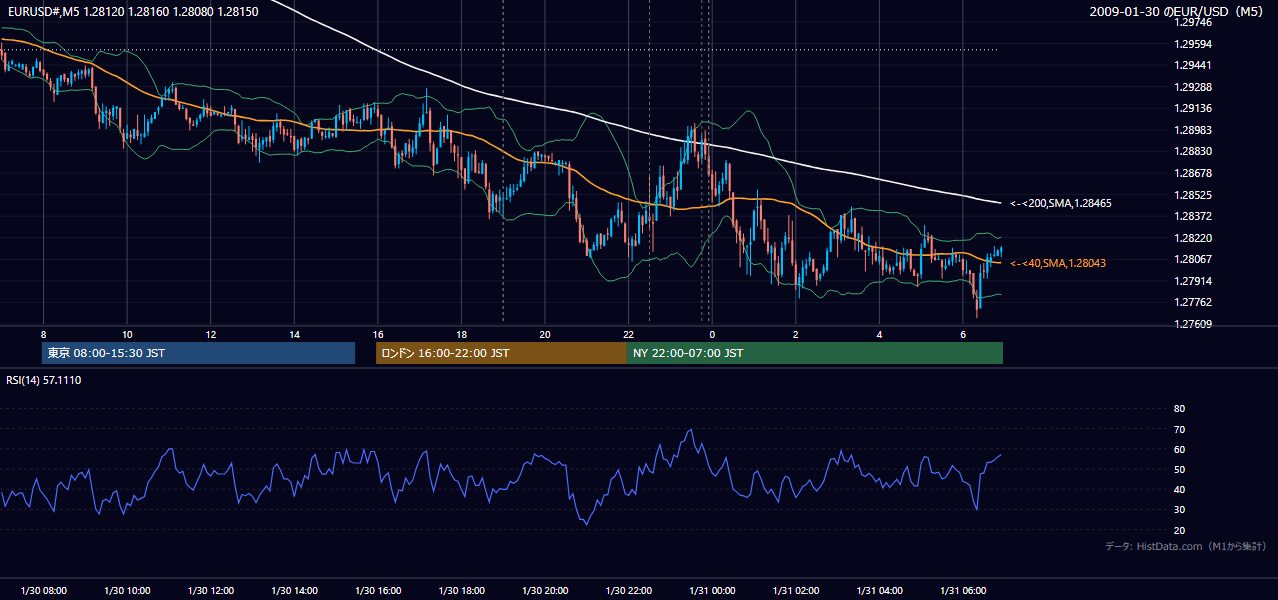Click RSI level 40 on the scale
1278x600 pixels.
(1179, 489)
